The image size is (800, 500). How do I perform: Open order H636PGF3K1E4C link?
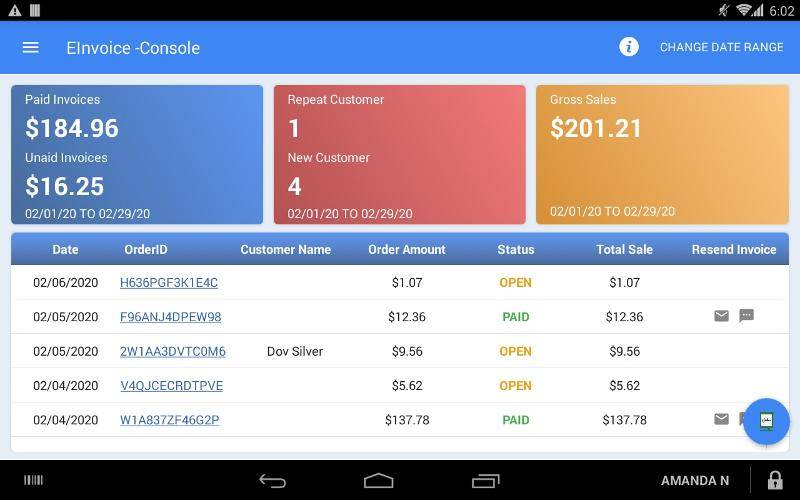click(x=169, y=283)
